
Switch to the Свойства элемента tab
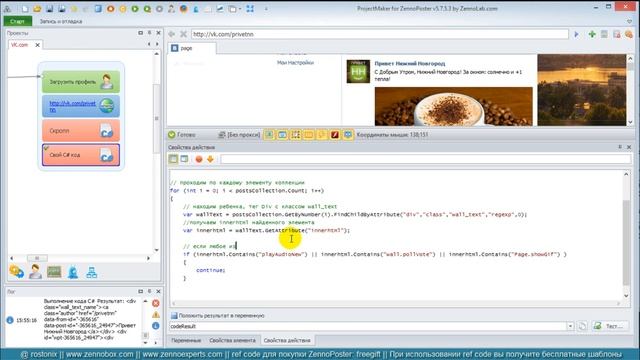point(232,340)
